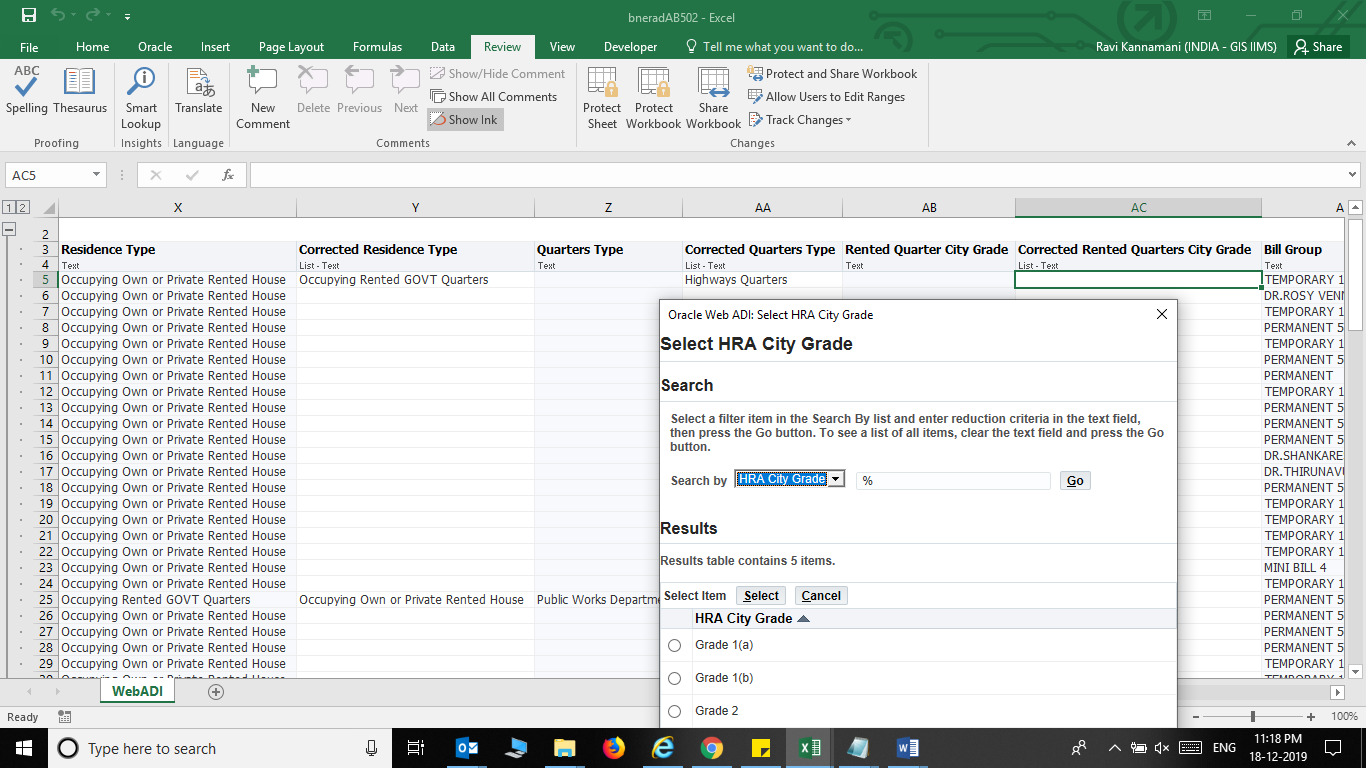1366x768 pixels.
Task: Click Protect Sheet
Action: (602, 98)
